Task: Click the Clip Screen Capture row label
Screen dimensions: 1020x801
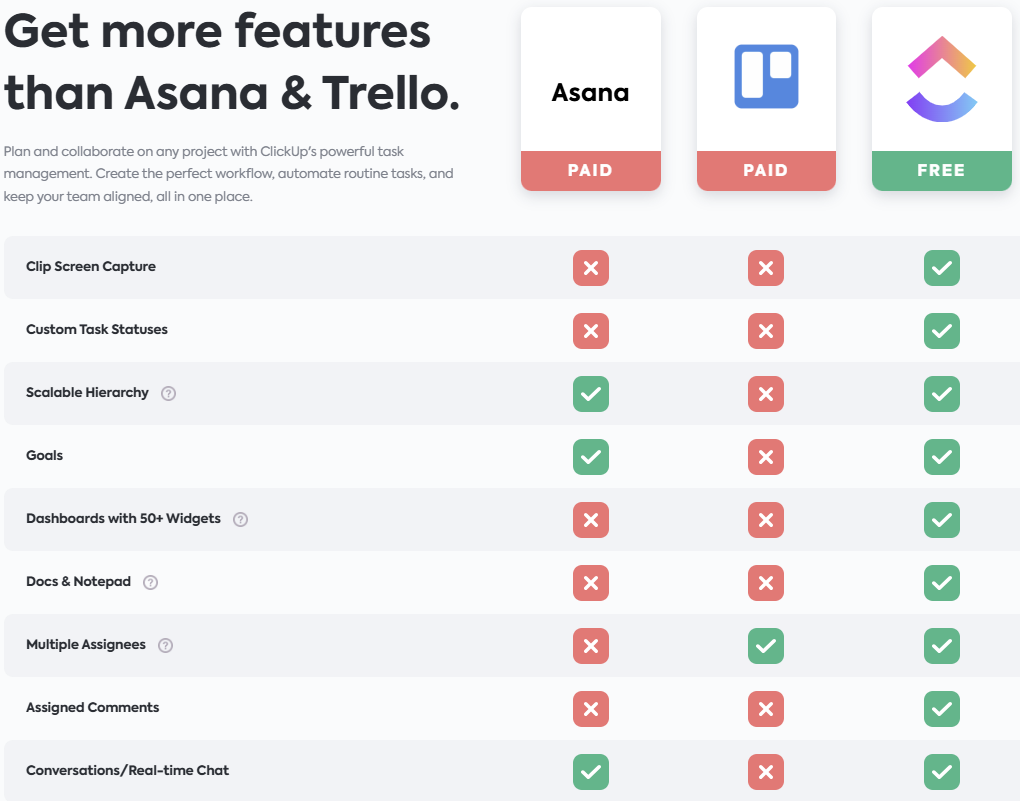Action: [91, 267]
